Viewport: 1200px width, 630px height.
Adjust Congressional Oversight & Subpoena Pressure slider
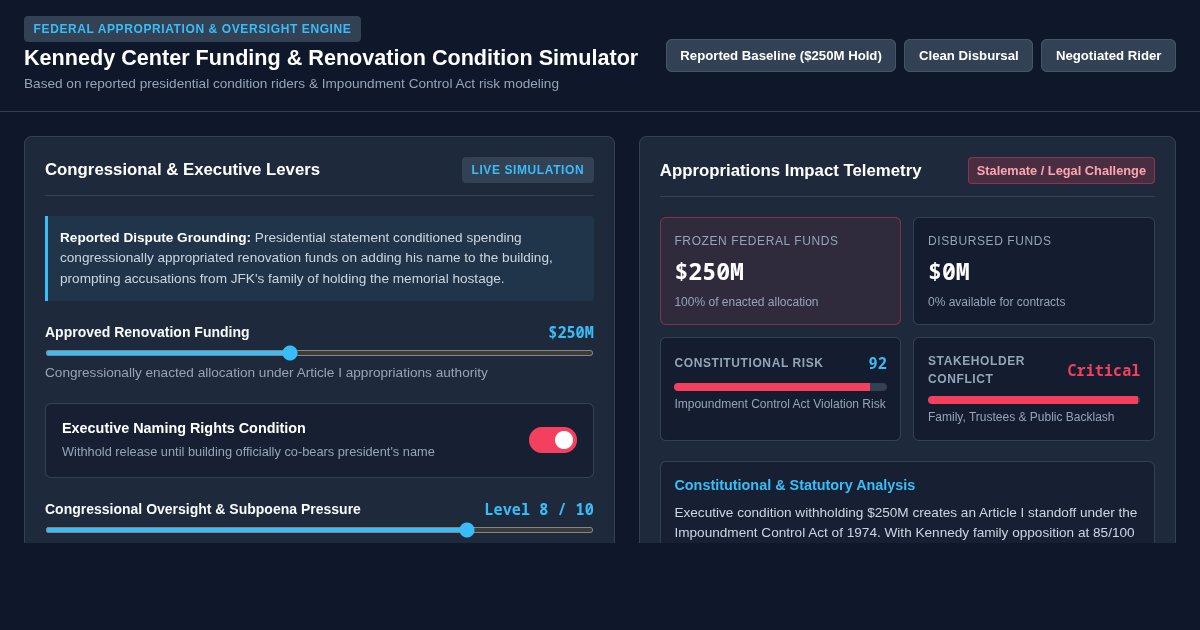[x=319, y=530]
